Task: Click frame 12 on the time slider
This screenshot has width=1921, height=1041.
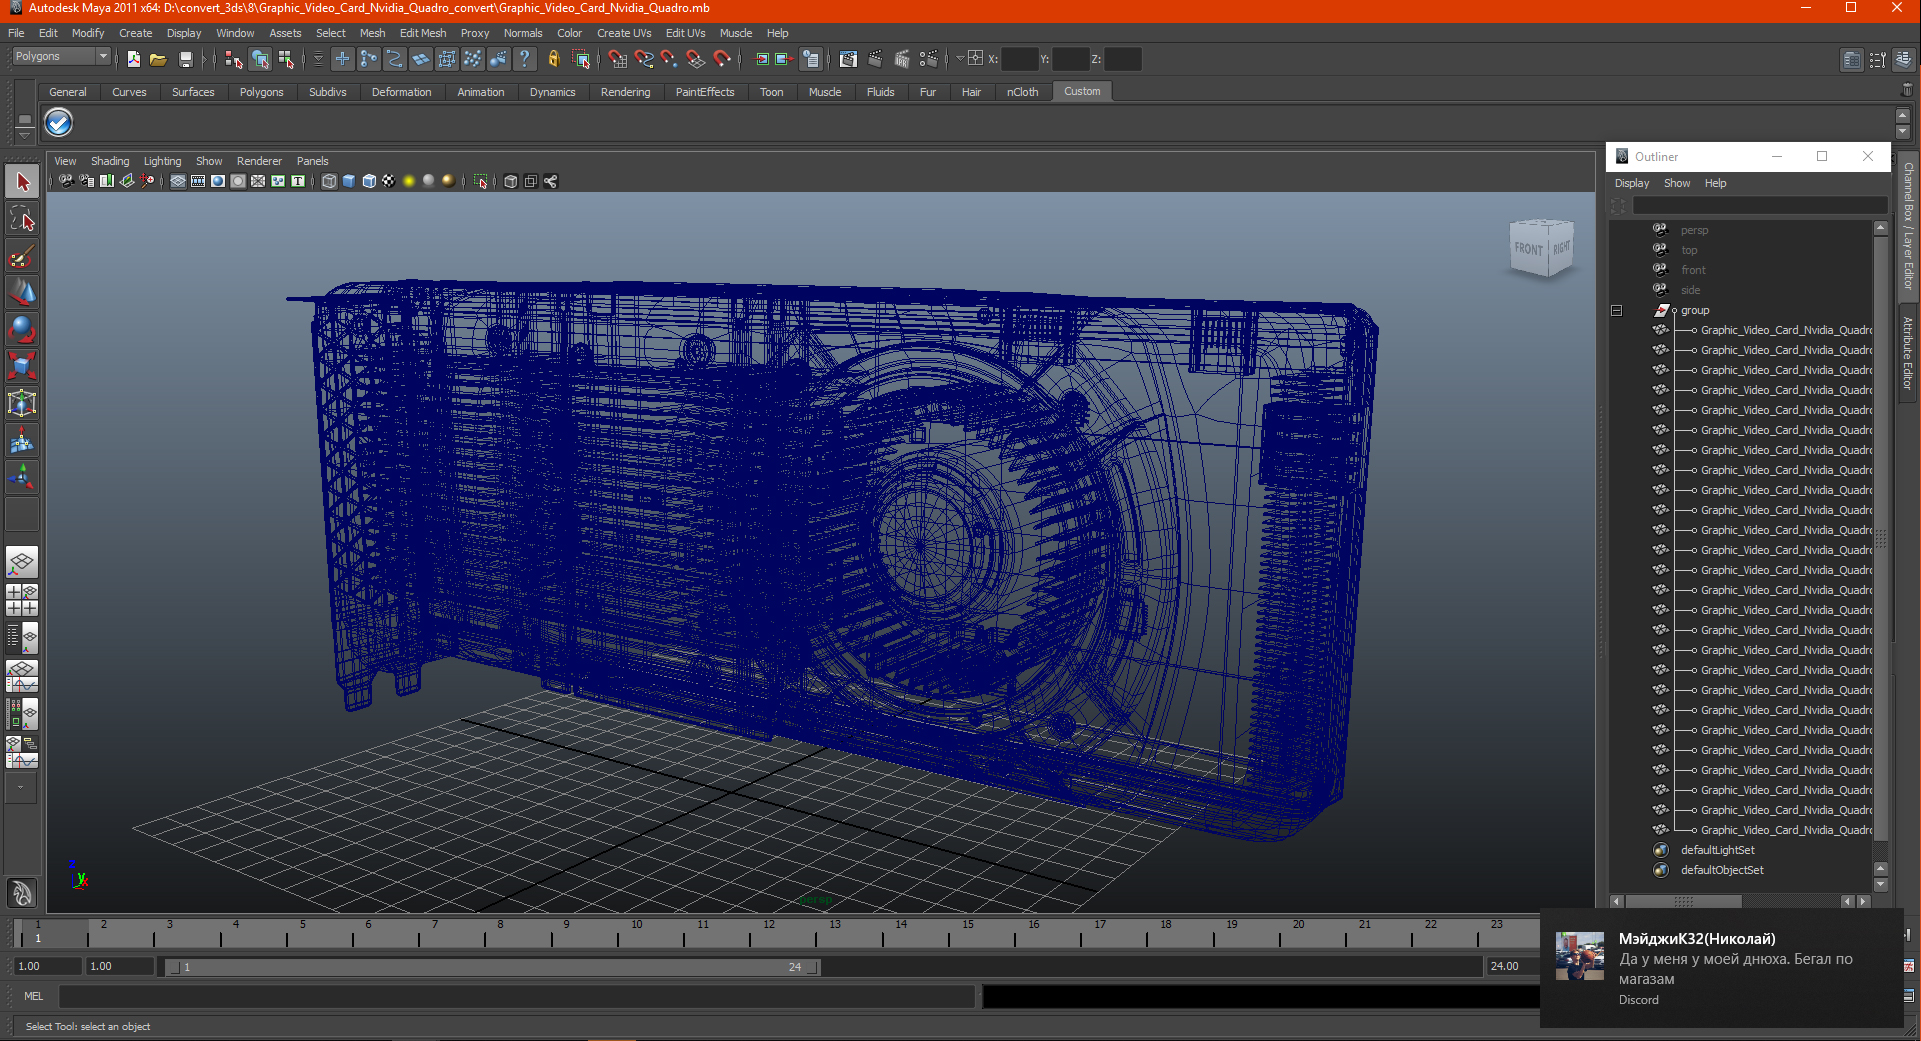Action: [769, 937]
